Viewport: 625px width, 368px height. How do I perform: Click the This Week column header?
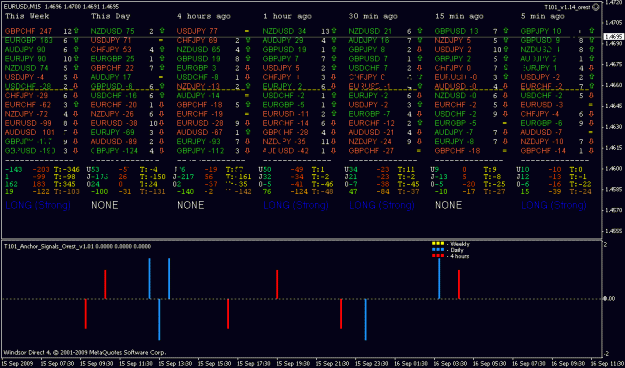(27, 16)
